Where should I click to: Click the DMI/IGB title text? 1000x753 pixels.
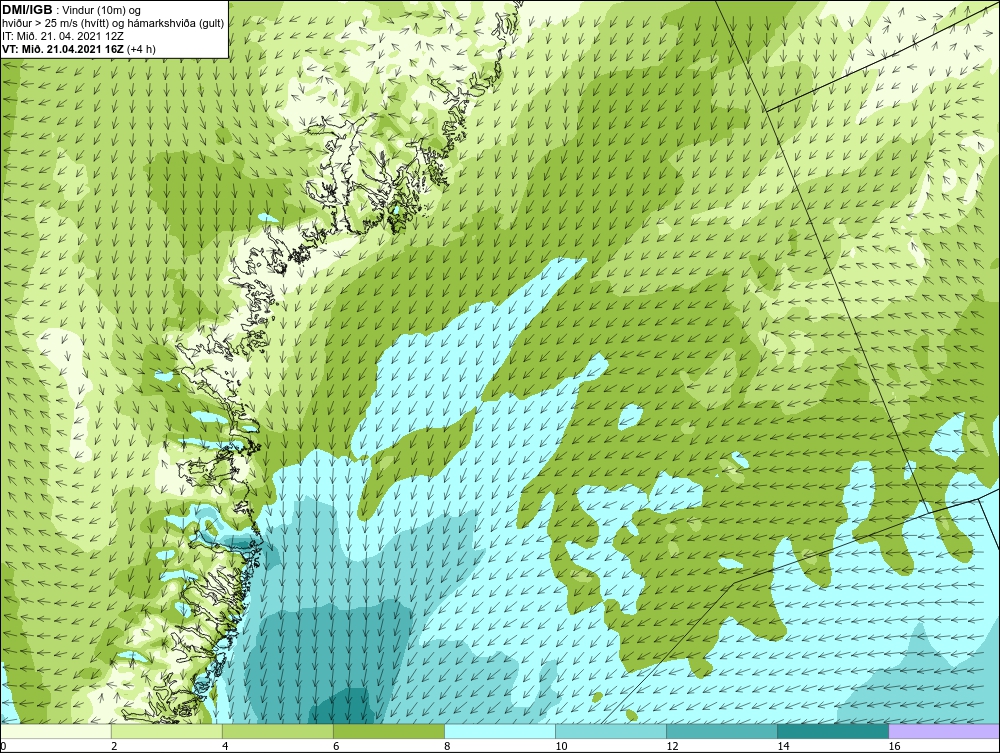click(27, 10)
